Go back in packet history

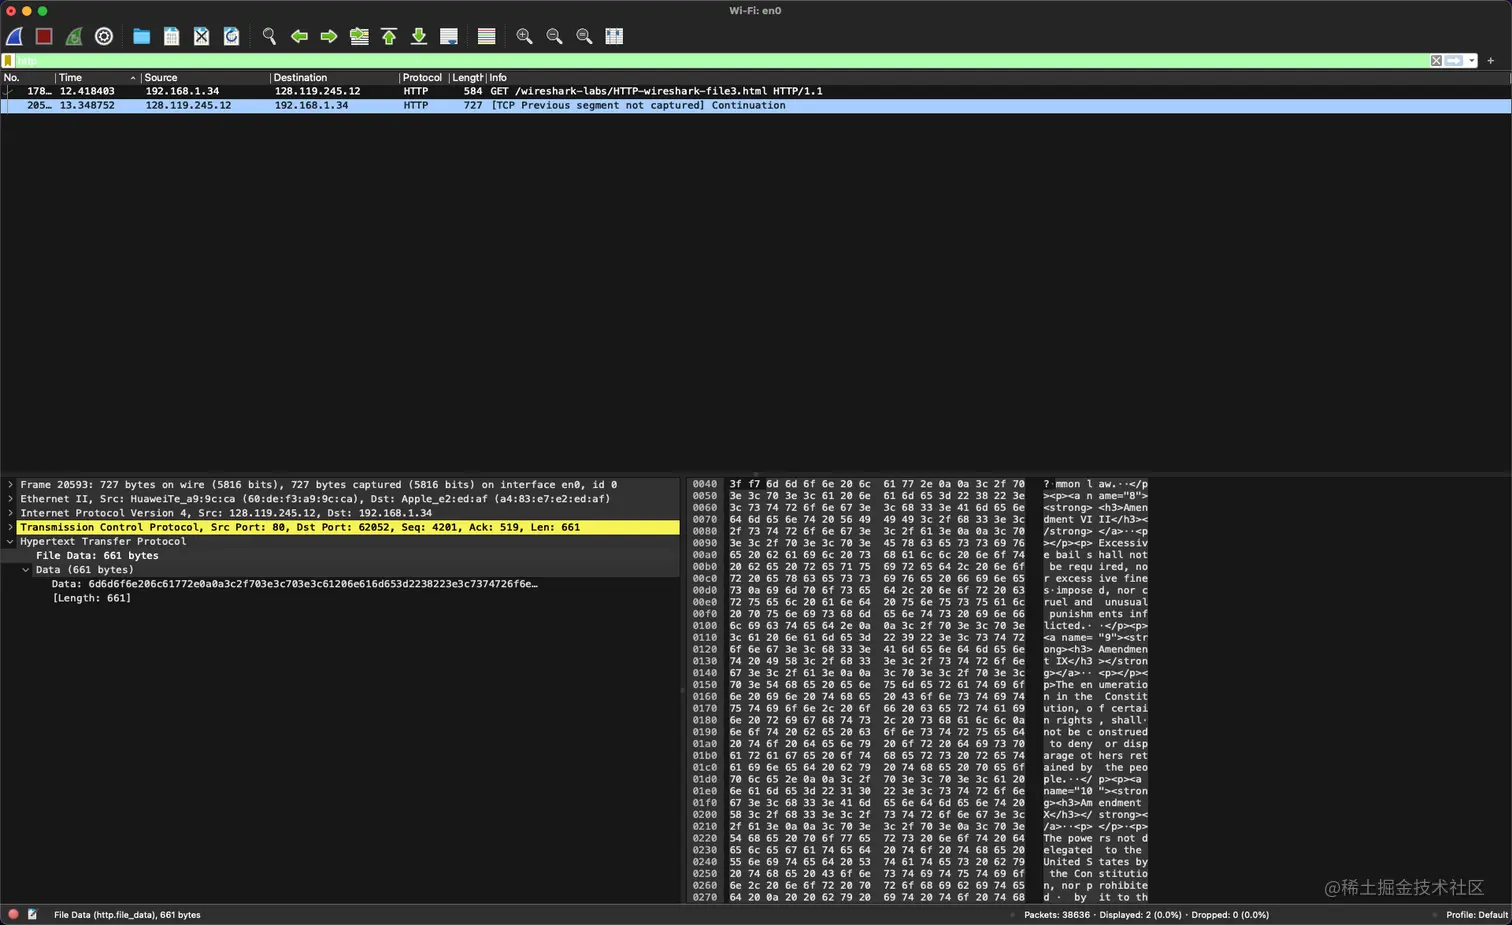(299, 36)
